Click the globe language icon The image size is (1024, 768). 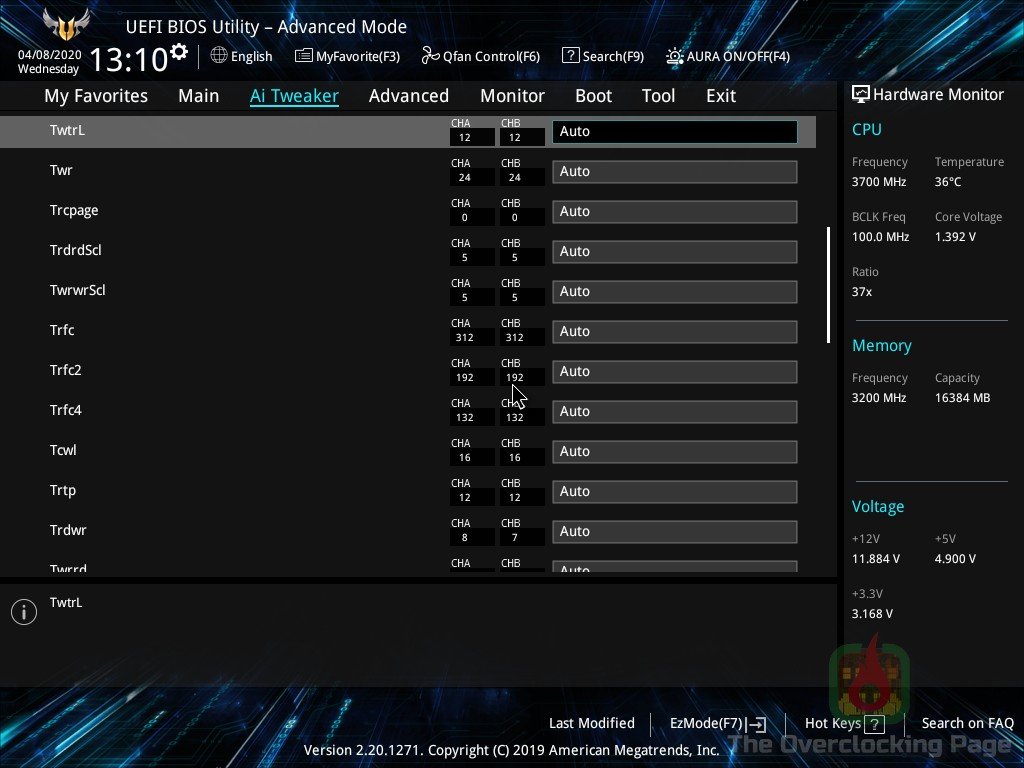[x=219, y=56]
